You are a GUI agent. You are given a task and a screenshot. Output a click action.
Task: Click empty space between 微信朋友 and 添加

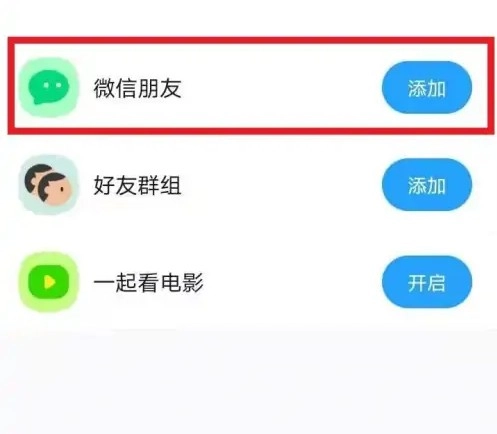click(282, 87)
